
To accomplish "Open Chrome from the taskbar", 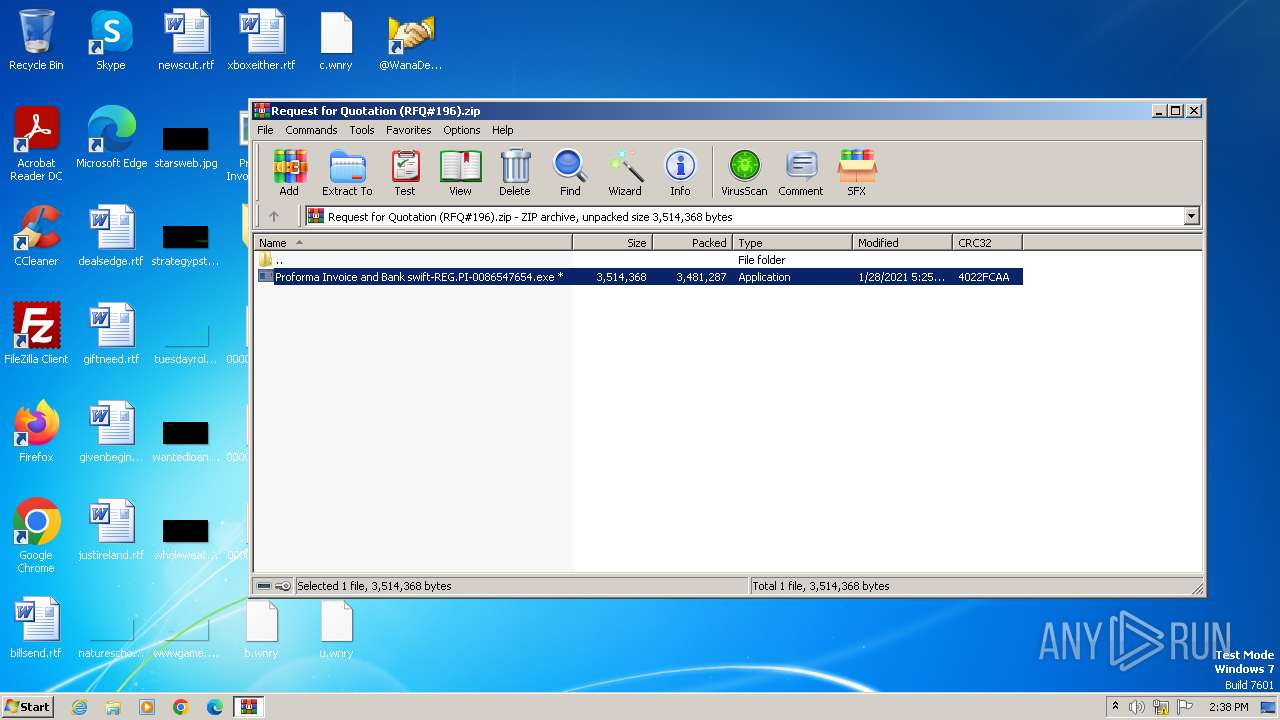I will click(181, 707).
